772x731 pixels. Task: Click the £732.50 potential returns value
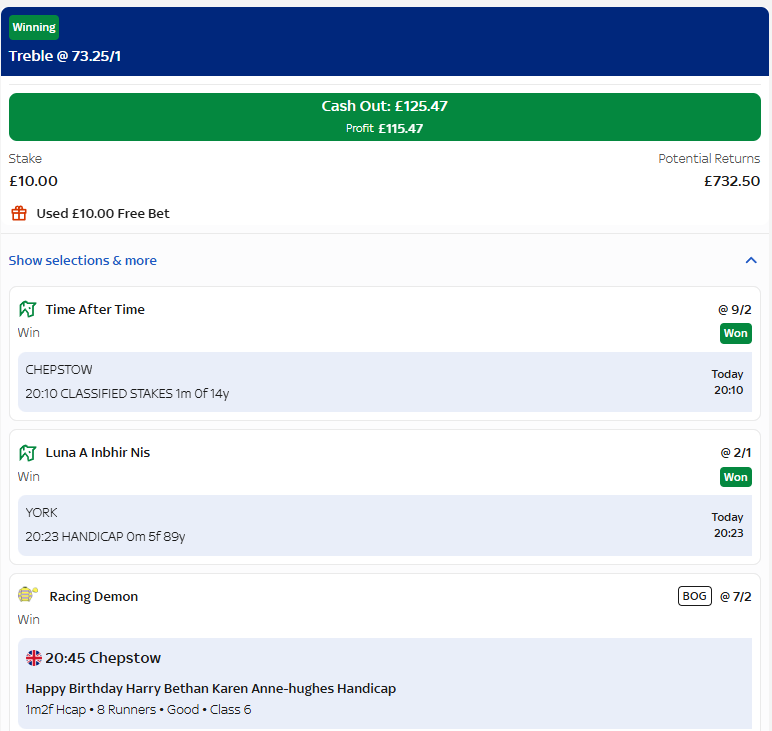click(x=732, y=181)
